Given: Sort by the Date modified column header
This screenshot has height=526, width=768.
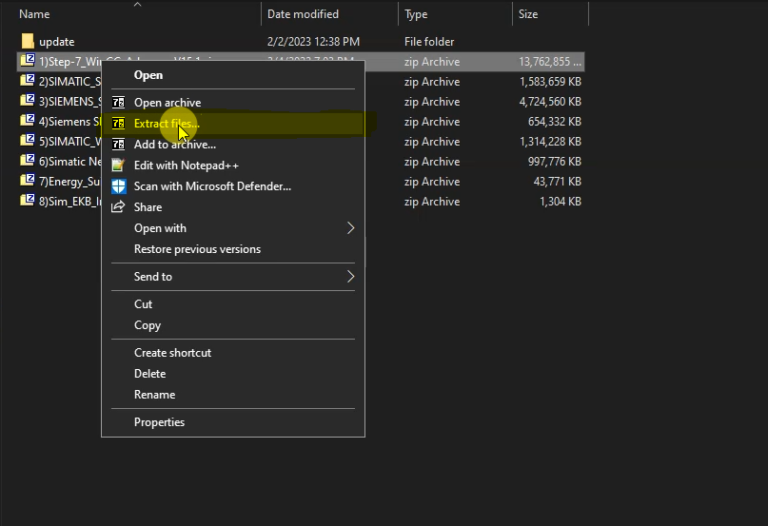Looking at the screenshot, I should pyautogui.click(x=302, y=14).
